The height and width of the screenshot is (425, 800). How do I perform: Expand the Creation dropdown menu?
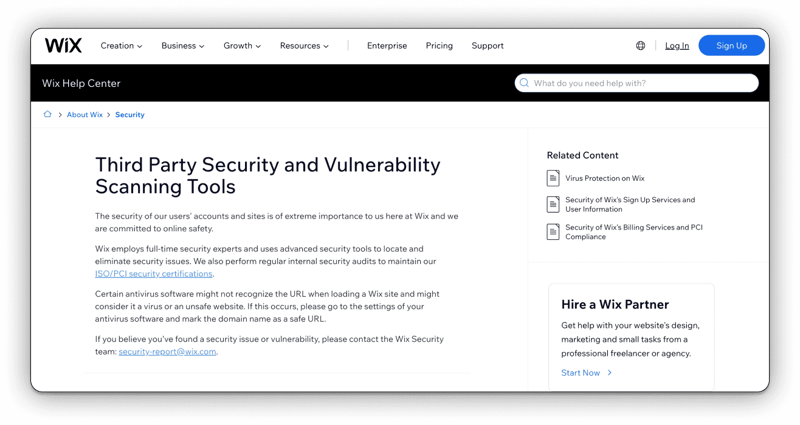[121, 45]
